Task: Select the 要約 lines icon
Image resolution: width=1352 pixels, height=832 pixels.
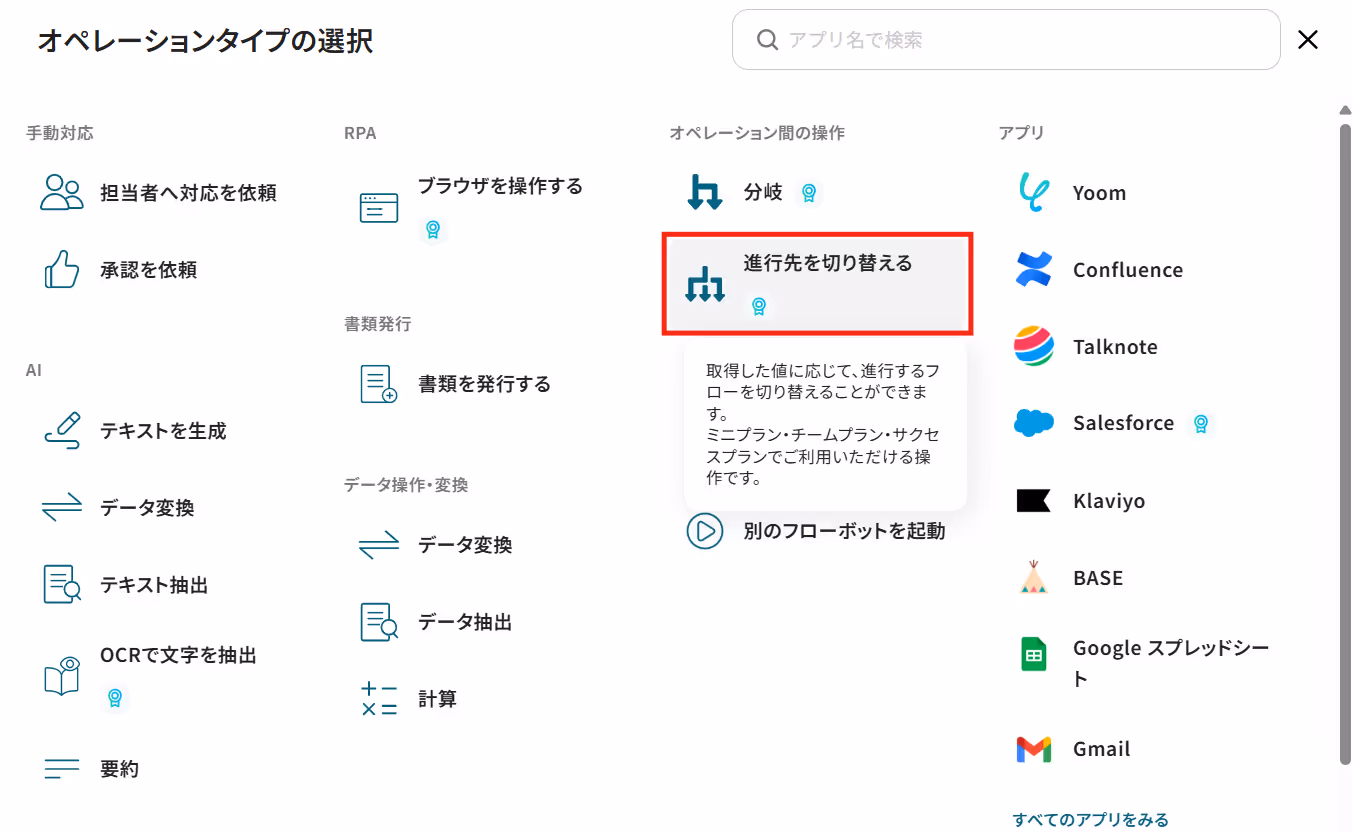Action: click(x=62, y=768)
